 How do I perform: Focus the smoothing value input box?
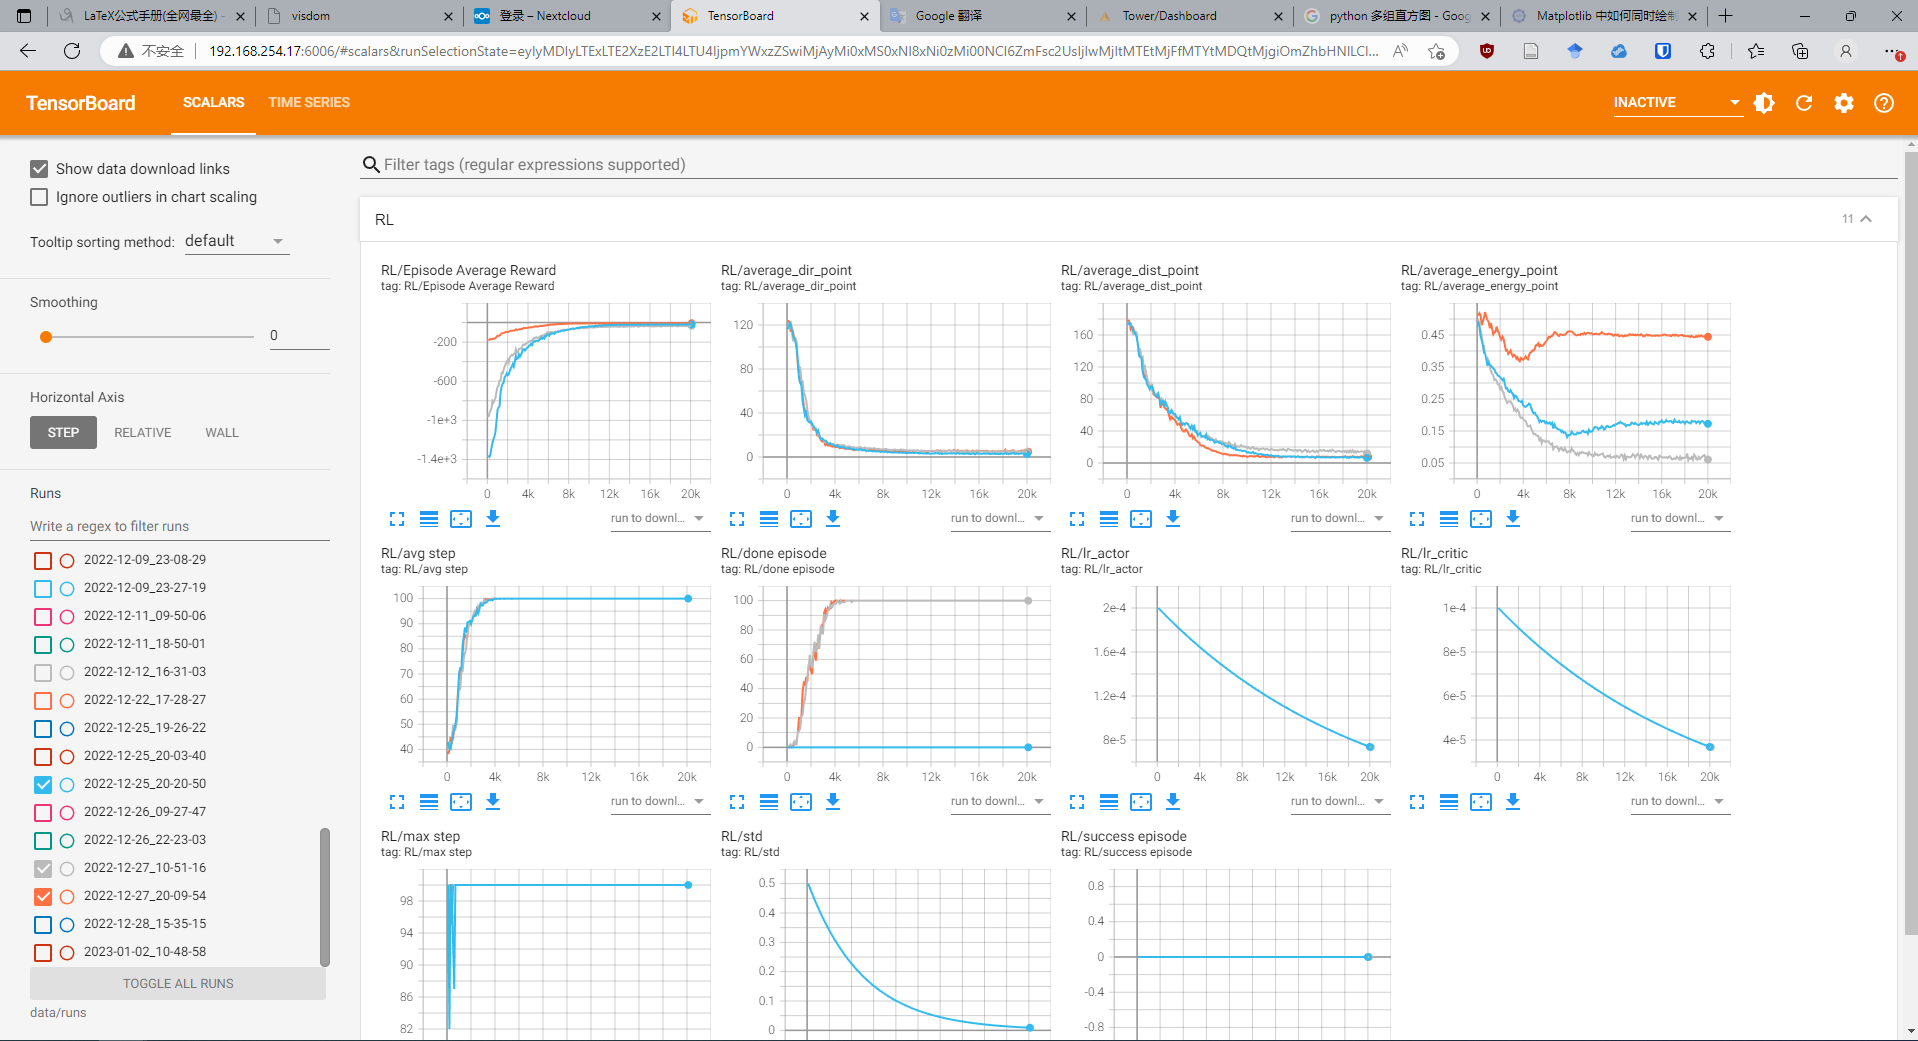tap(299, 336)
